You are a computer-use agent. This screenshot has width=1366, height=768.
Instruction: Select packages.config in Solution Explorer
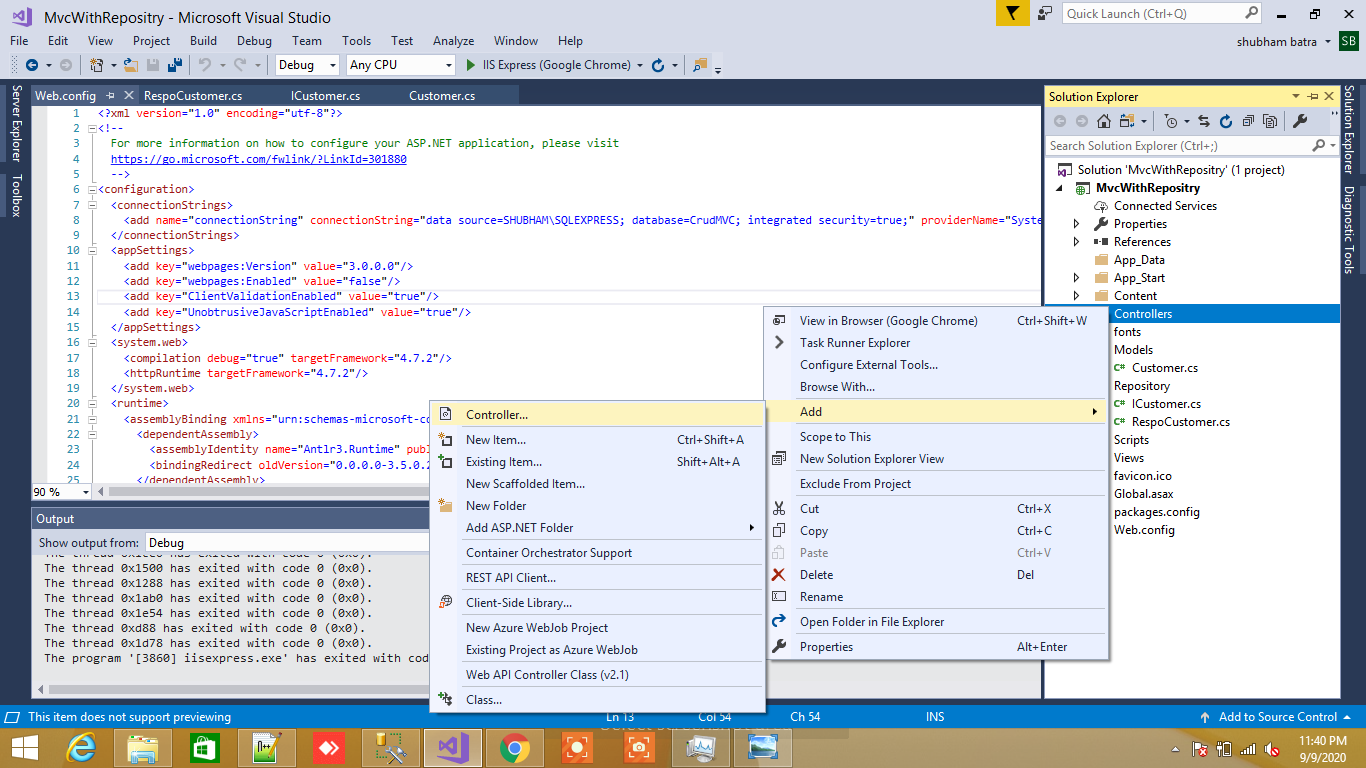(x=1157, y=512)
